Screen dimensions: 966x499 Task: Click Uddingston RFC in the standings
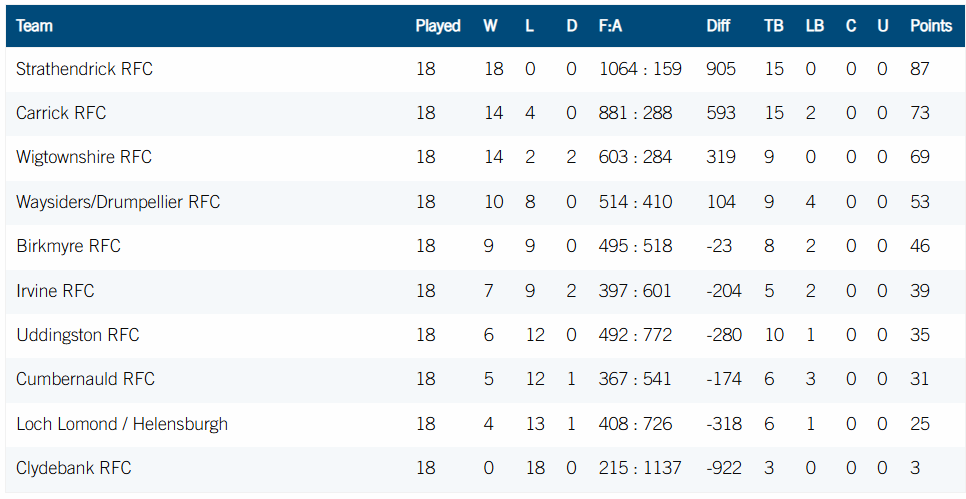tap(78, 335)
